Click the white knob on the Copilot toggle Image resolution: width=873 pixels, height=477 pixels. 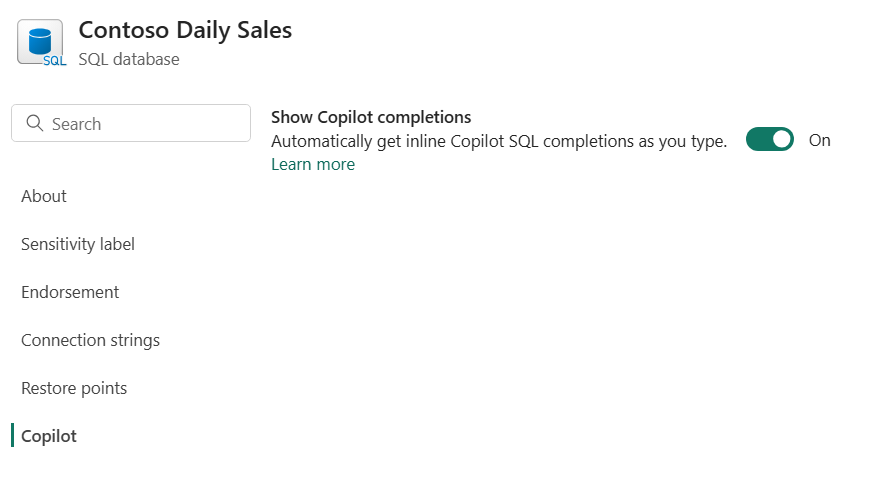pyautogui.click(x=781, y=140)
